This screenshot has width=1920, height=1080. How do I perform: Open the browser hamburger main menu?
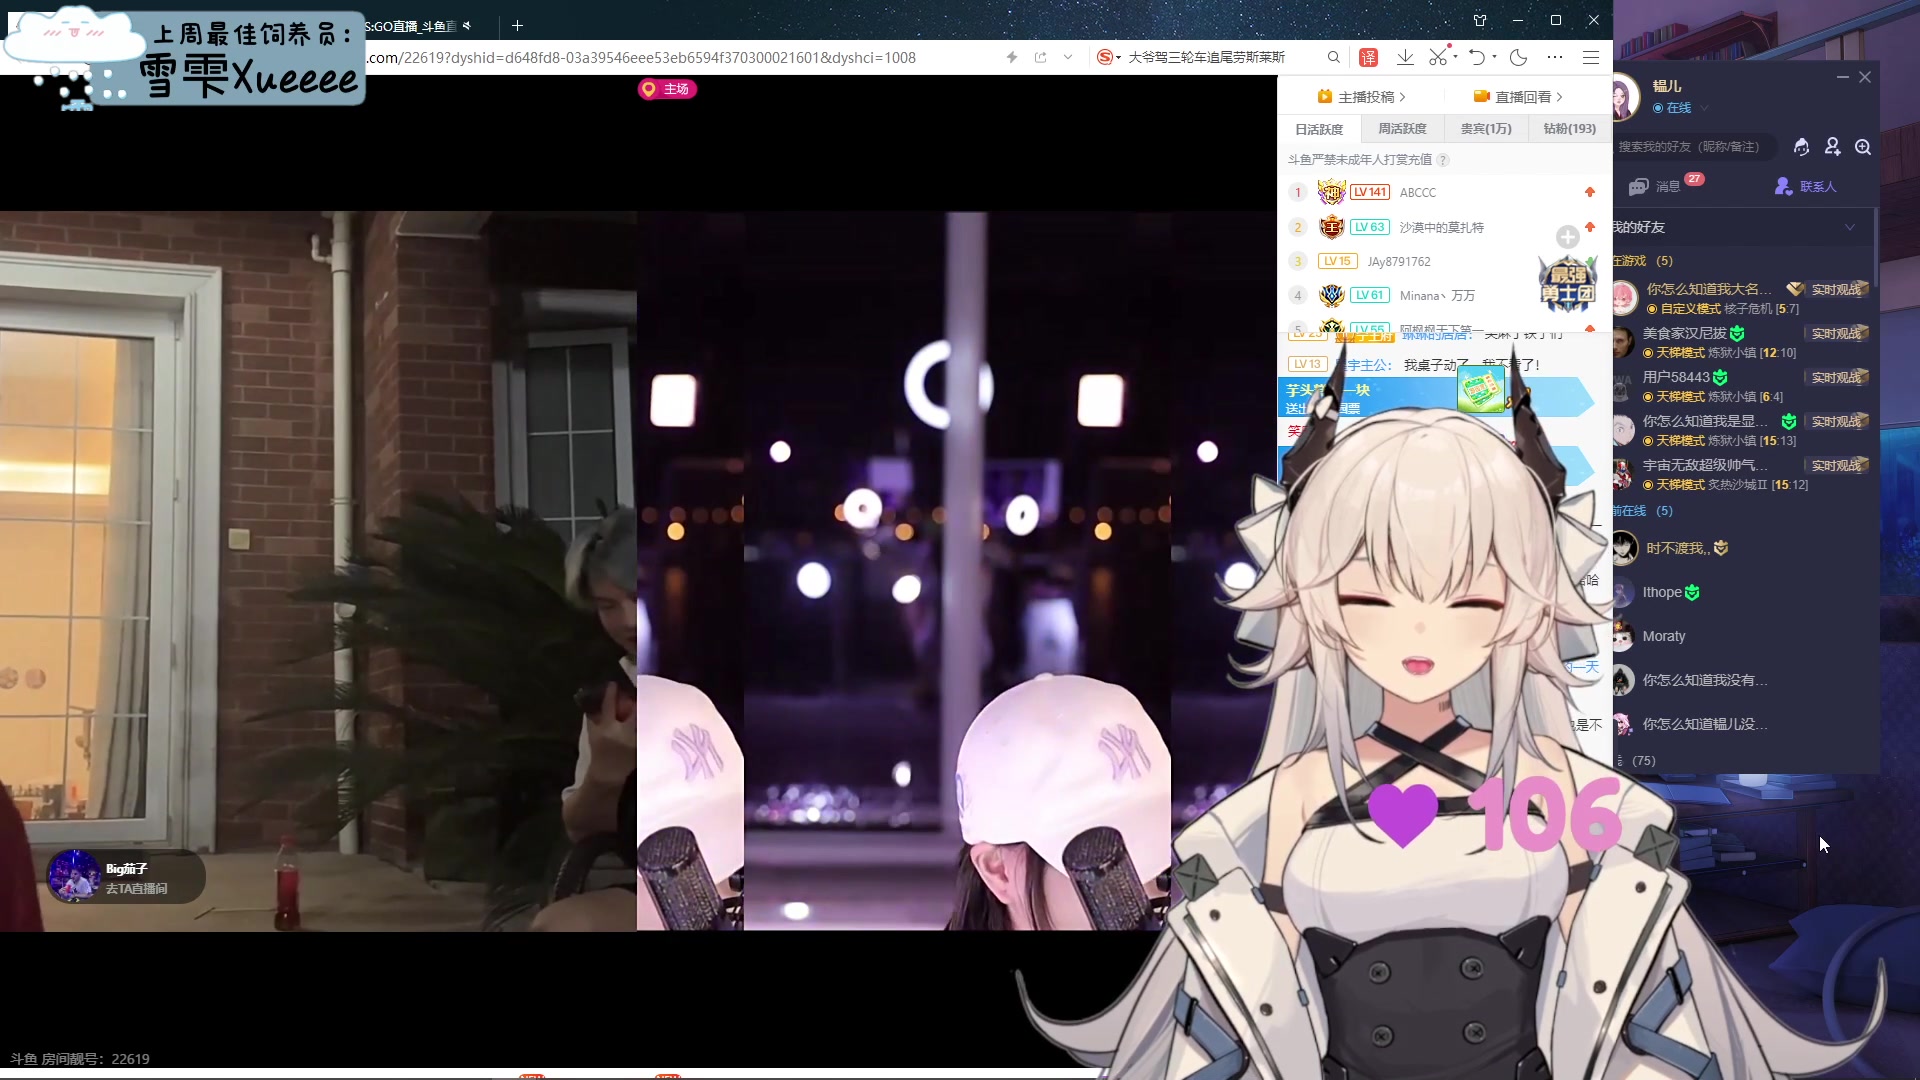click(1590, 57)
